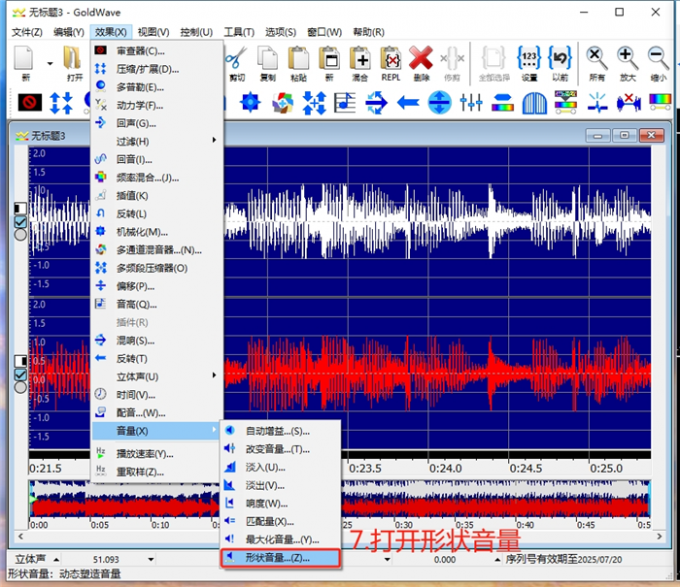This screenshot has height=587, width=680.
Task: Minimize the 无标题3 document window
Action: (598, 136)
